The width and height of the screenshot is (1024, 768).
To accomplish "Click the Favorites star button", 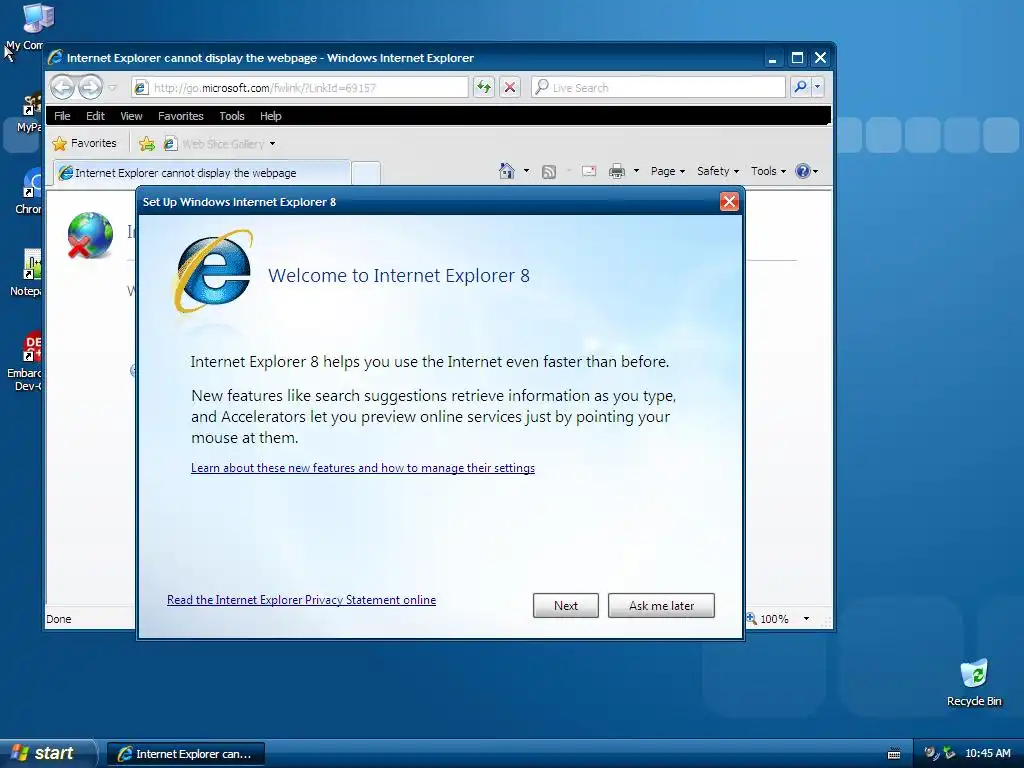I will tap(84, 143).
